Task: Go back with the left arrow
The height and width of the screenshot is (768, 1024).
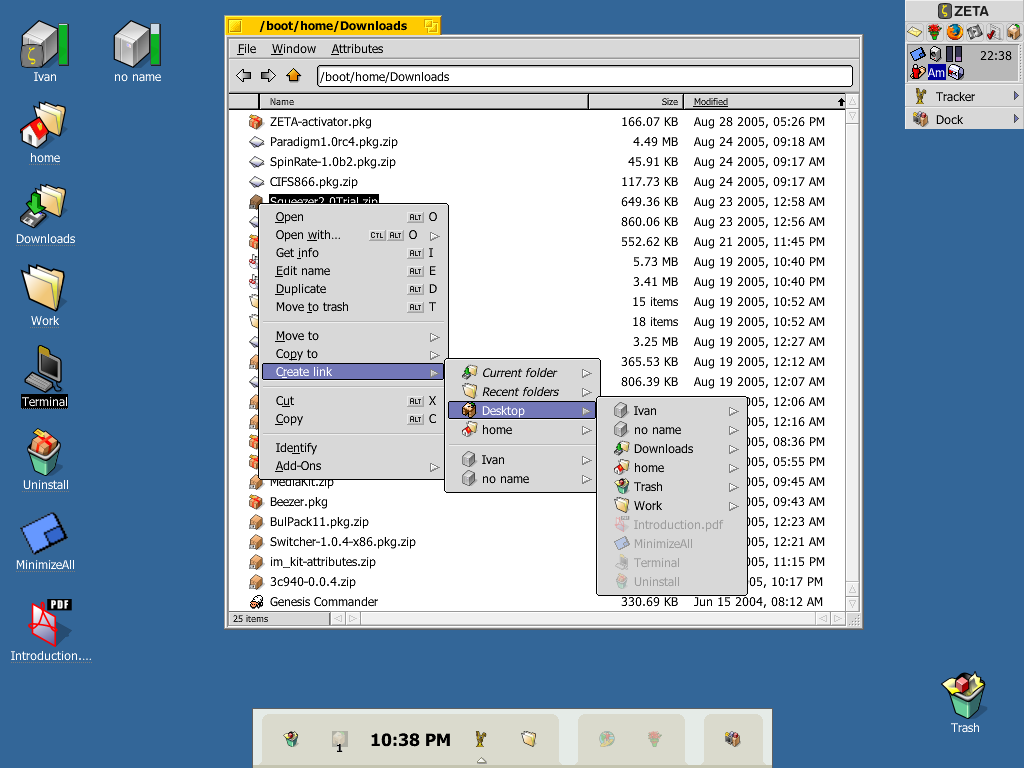Action: 244,76
